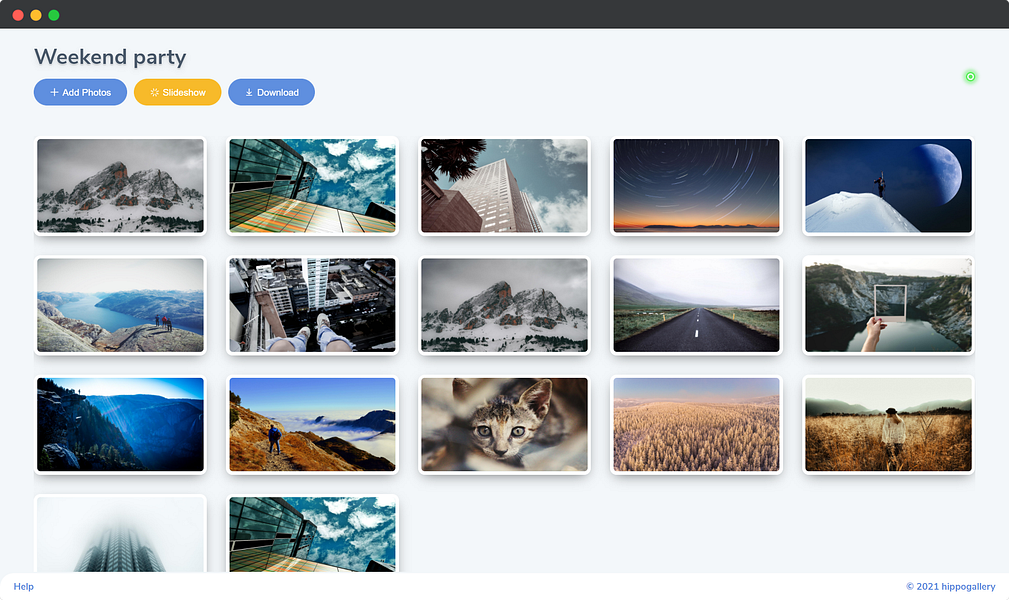Maximize the window with green button

click(54, 15)
